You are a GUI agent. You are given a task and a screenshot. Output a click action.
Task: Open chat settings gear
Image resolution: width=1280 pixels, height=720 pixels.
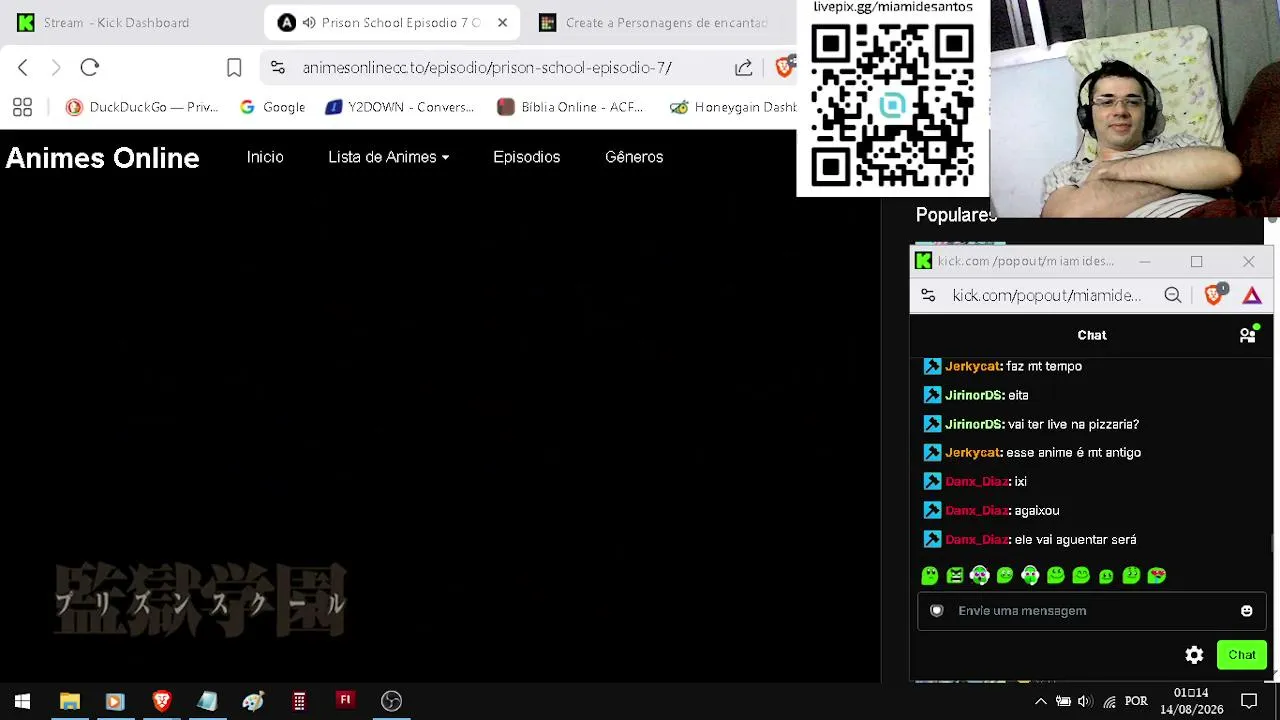coord(1194,655)
